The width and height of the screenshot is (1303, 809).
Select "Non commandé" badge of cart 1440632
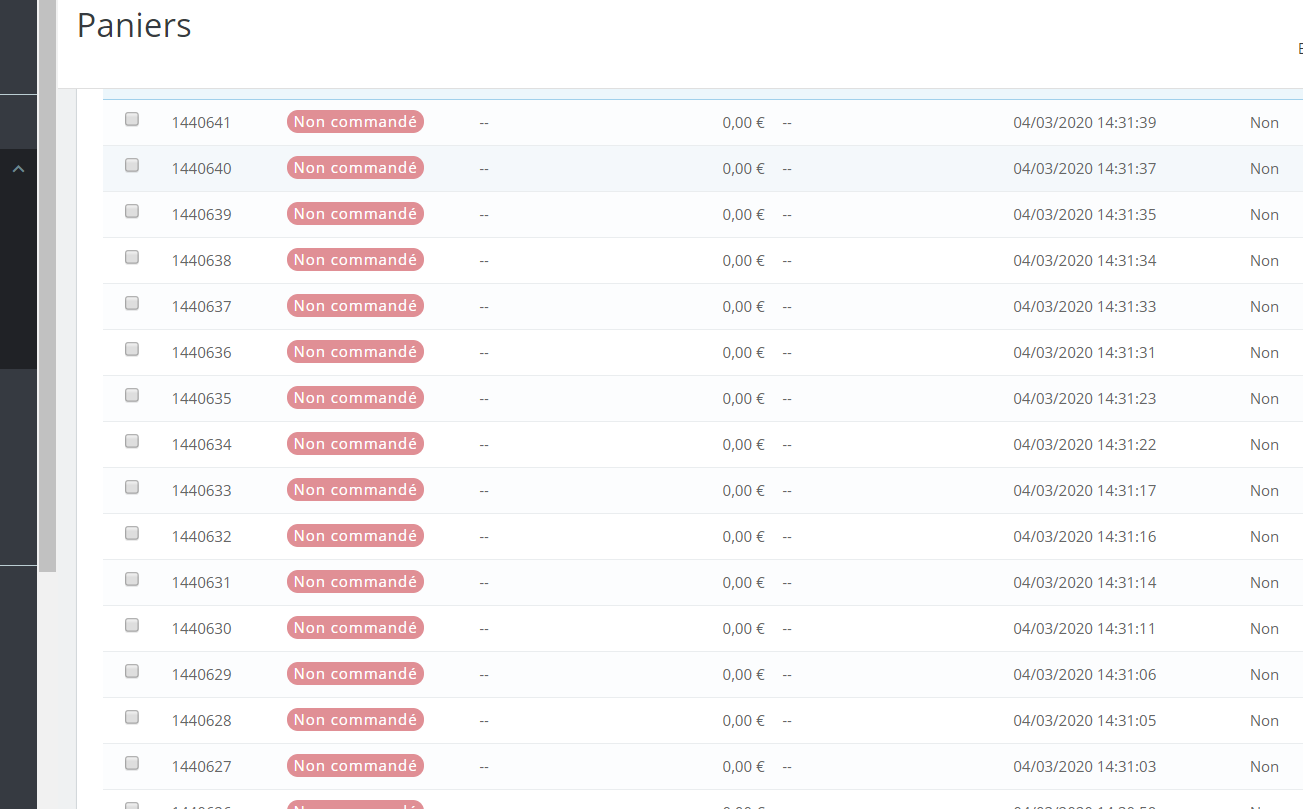(355, 536)
